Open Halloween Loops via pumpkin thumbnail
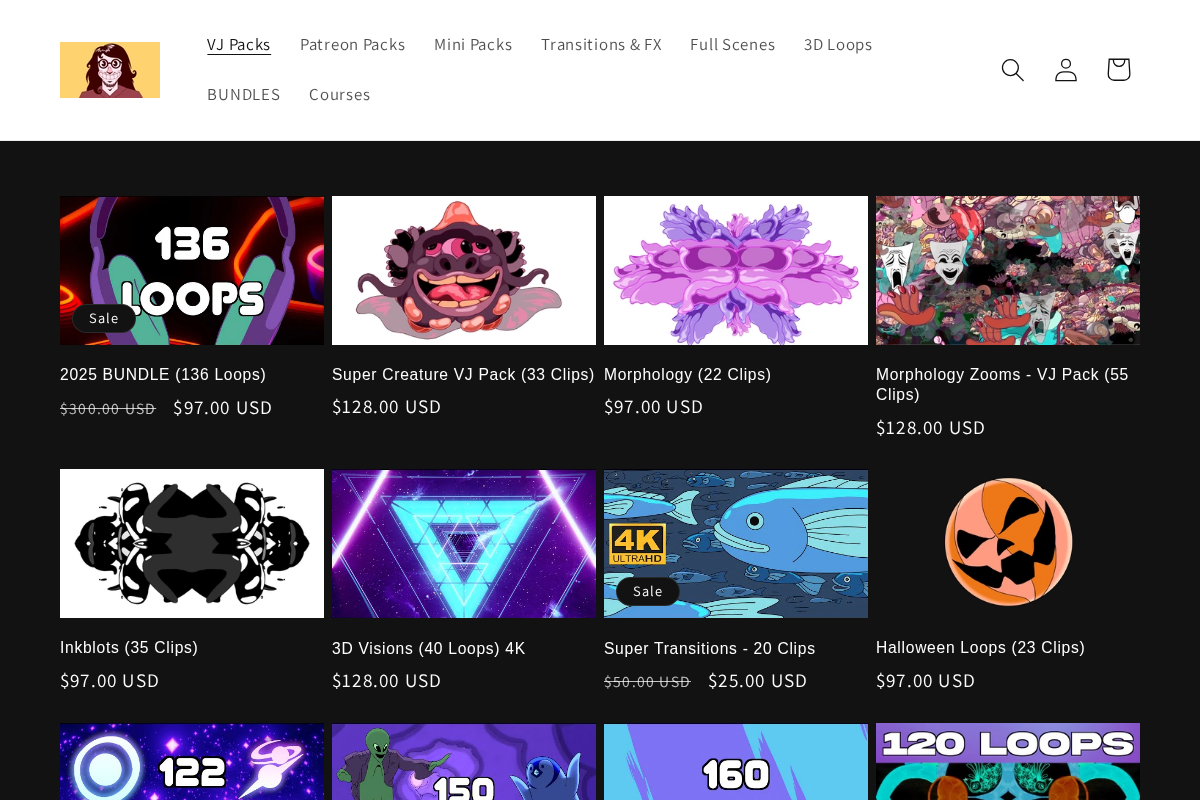This screenshot has height=800, width=1200. [x=1008, y=543]
